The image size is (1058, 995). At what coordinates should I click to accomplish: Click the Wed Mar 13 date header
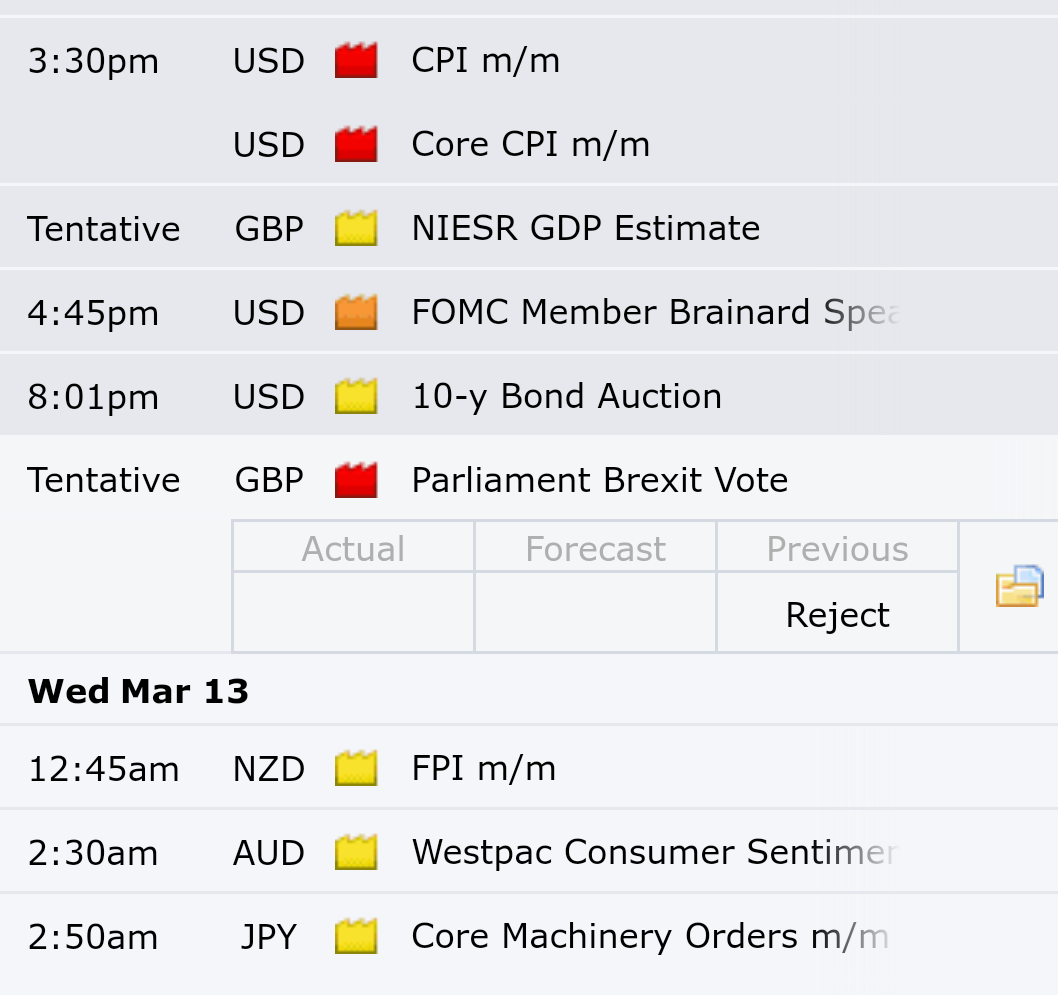pyautogui.click(x=138, y=691)
